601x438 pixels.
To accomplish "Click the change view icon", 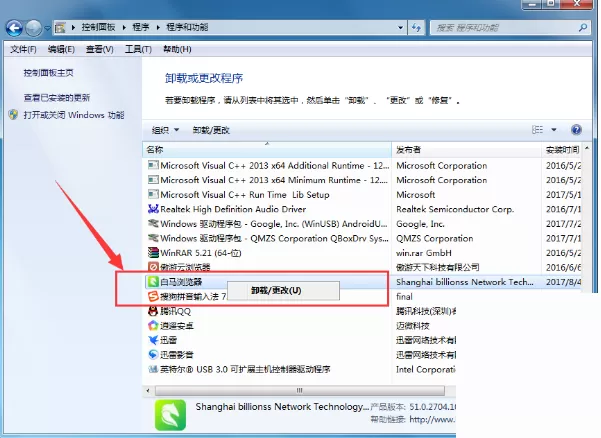I will pos(537,130).
